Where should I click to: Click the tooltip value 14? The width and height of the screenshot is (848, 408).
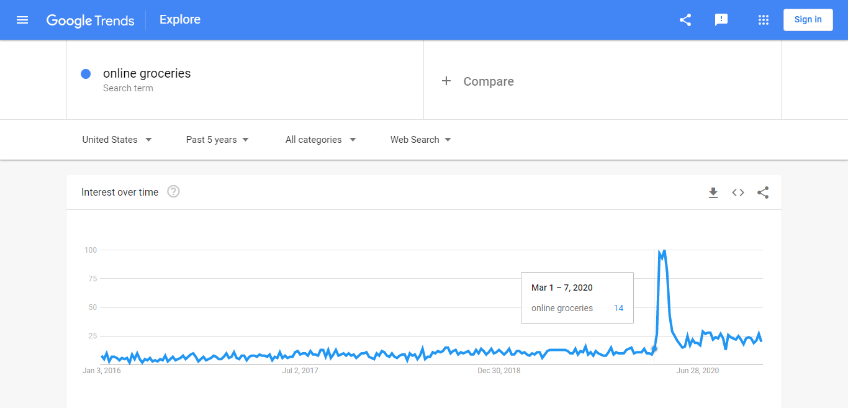coord(619,308)
